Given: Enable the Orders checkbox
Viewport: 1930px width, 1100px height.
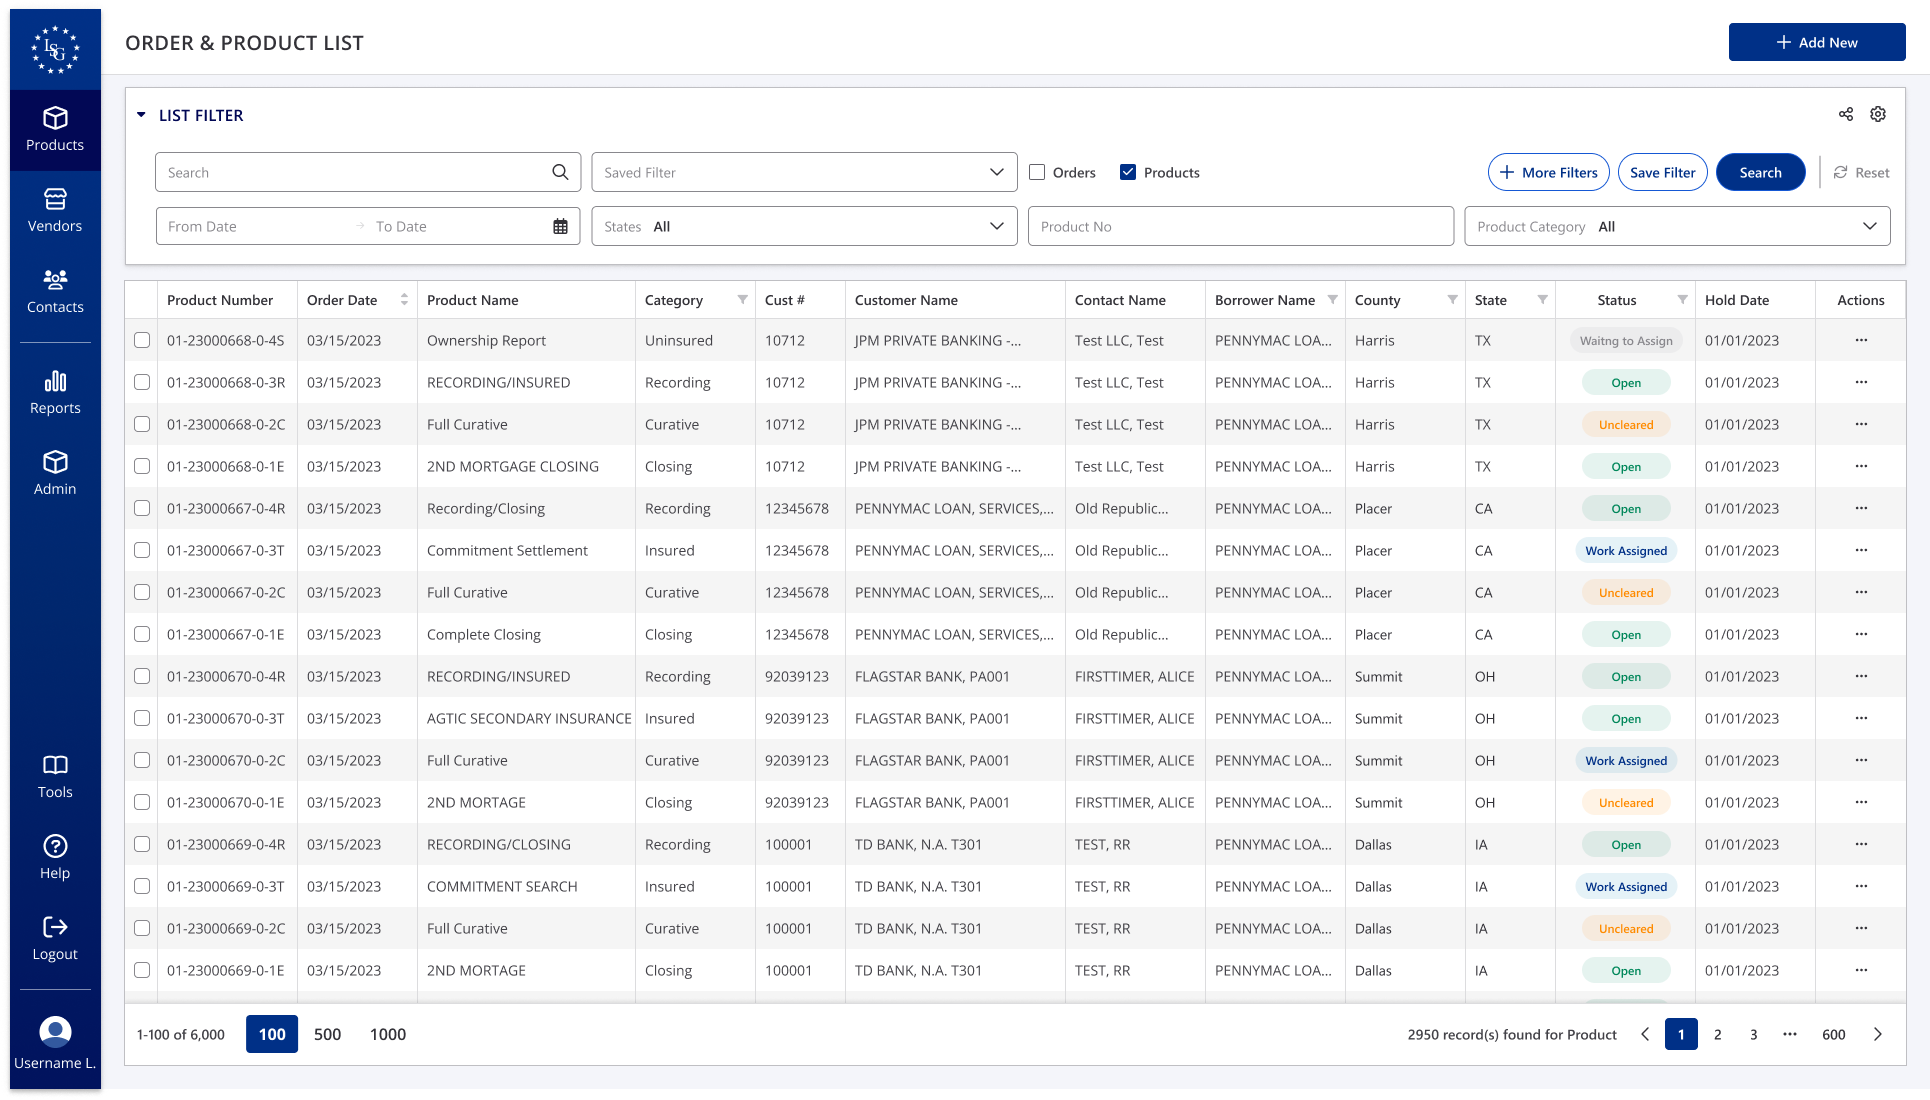Looking at the screenshot, I should (1037, 173).
